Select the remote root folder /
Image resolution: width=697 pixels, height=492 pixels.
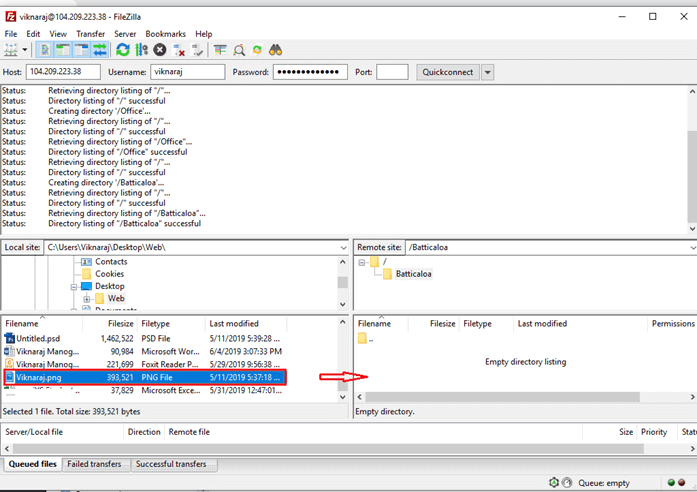[x=385, y=262]
